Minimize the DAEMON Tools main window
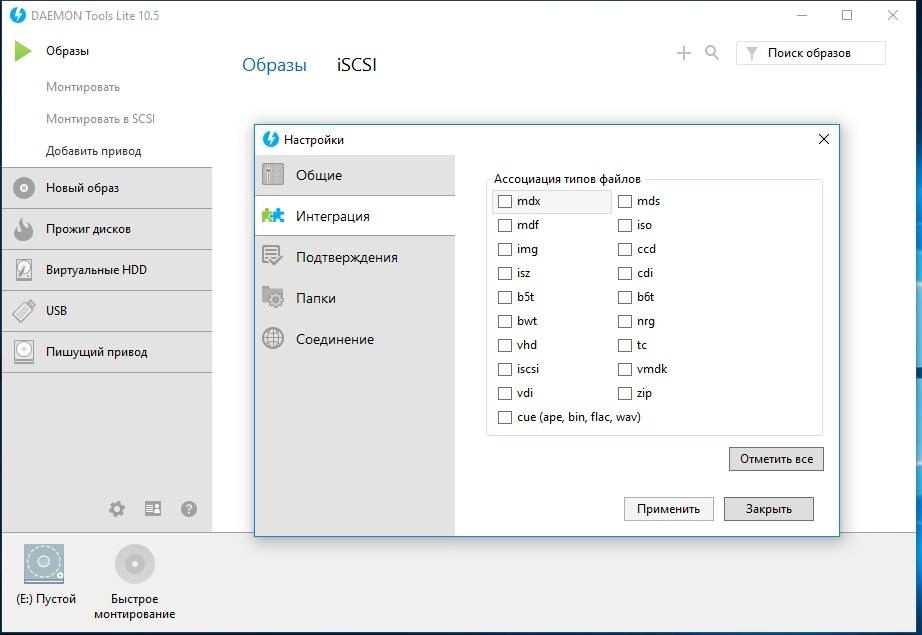Image resolution: width=922 pixels, height=635 pixels. tap(801, 15)
